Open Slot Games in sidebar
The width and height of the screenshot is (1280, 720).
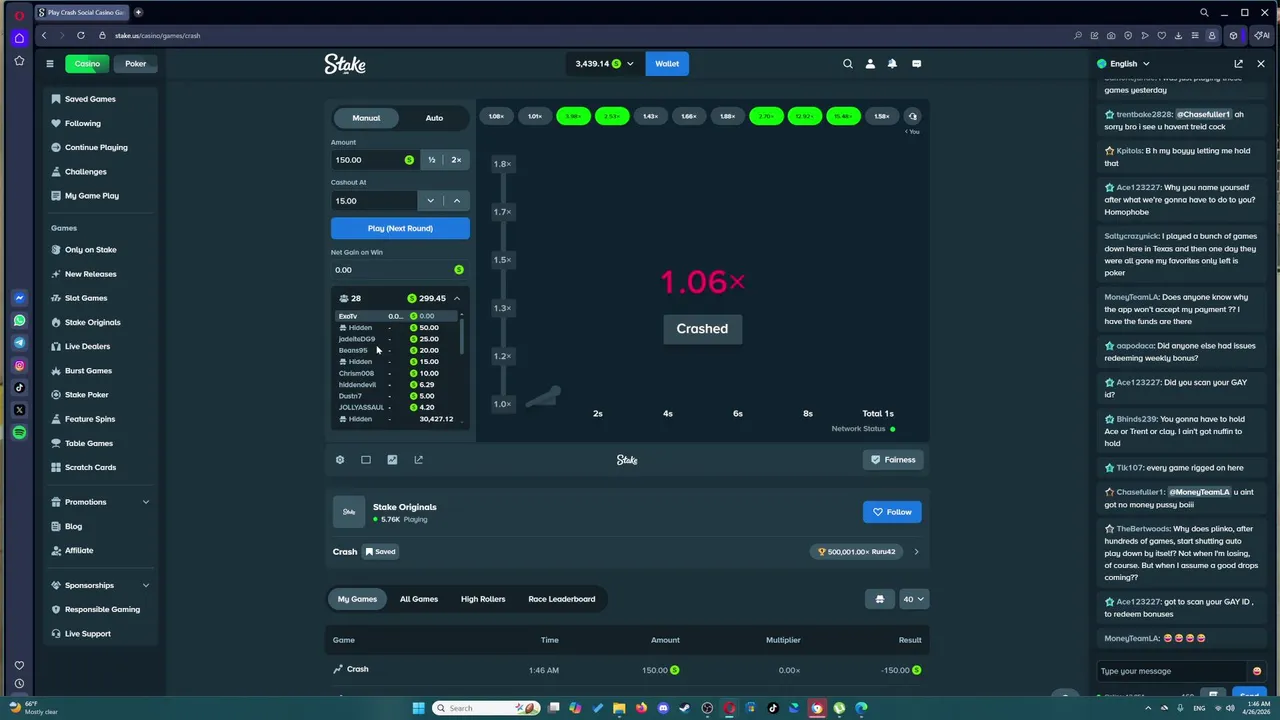click(86, 298)
